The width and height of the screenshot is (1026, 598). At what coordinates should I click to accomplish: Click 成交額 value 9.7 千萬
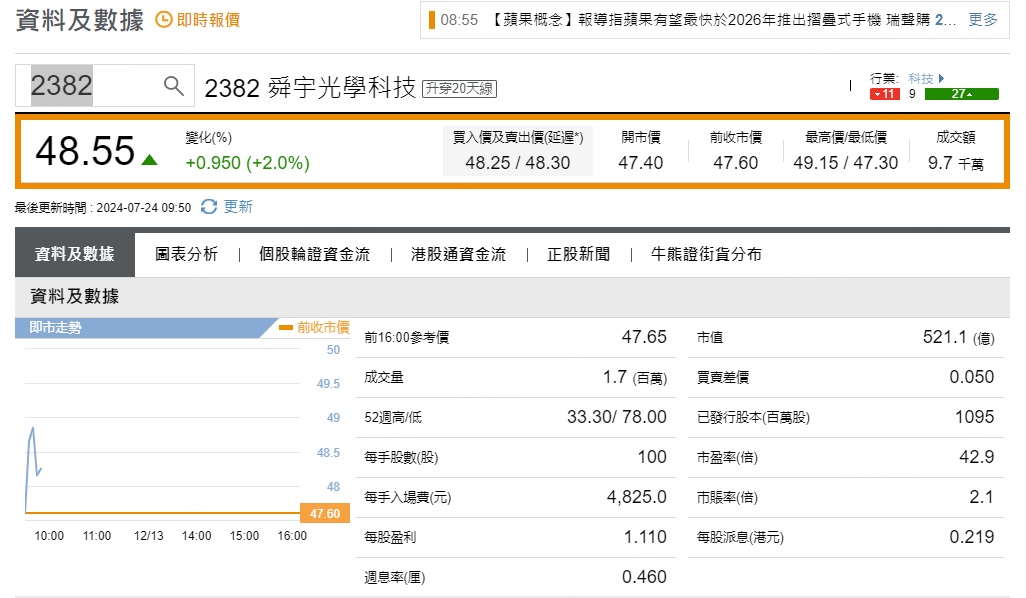(955, 163)
